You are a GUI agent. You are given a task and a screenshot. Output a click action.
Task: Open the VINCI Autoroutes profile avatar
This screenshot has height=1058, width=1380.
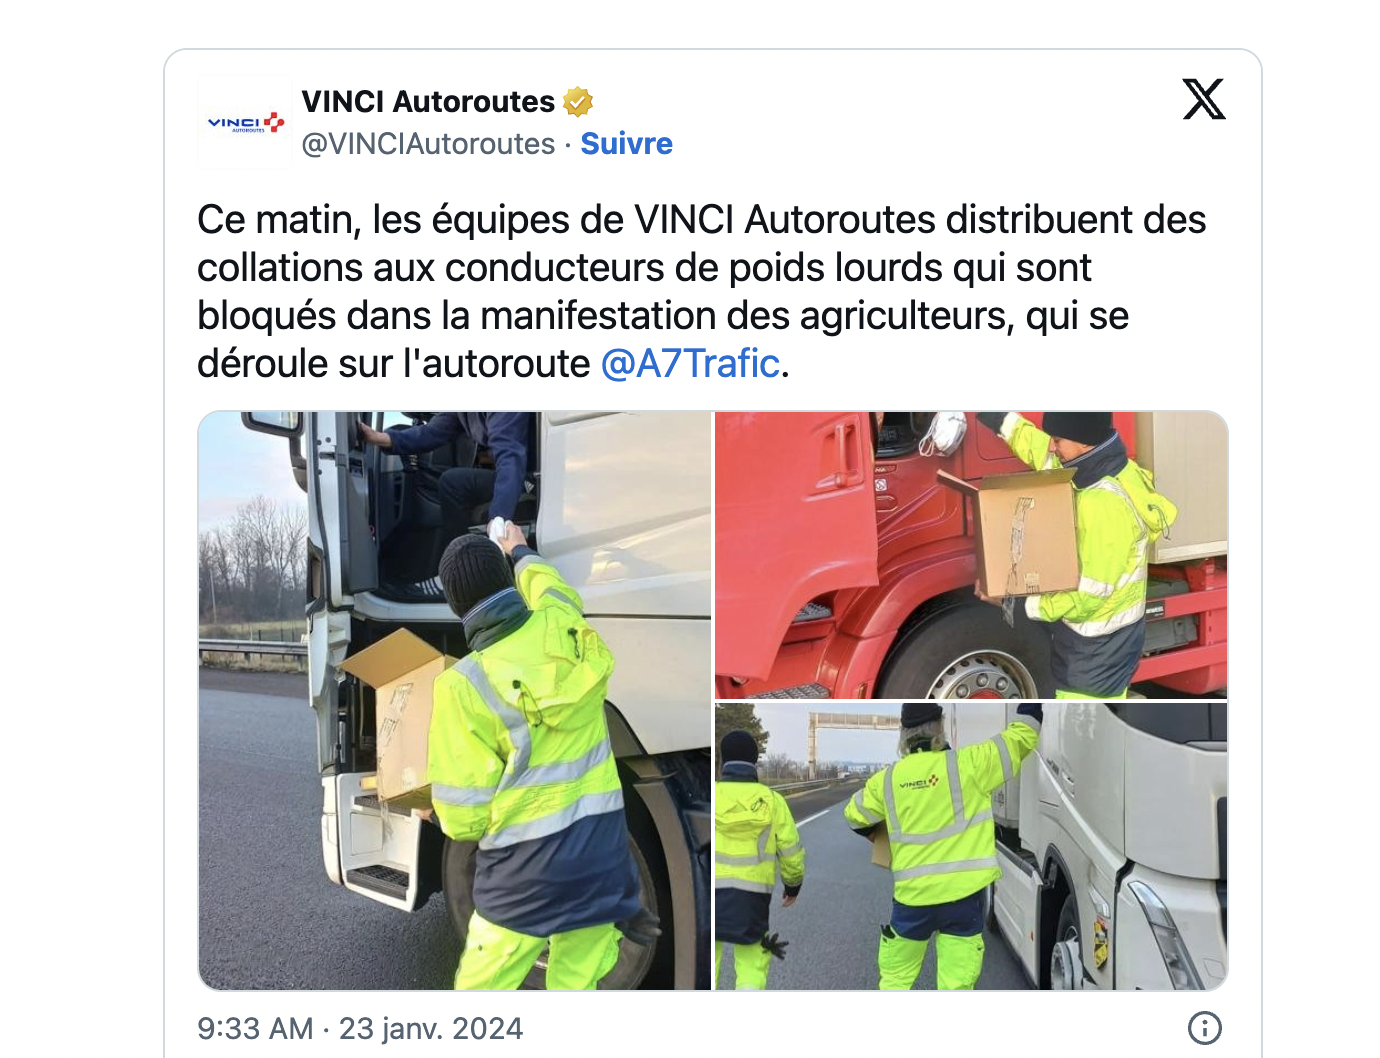point(245,123)
